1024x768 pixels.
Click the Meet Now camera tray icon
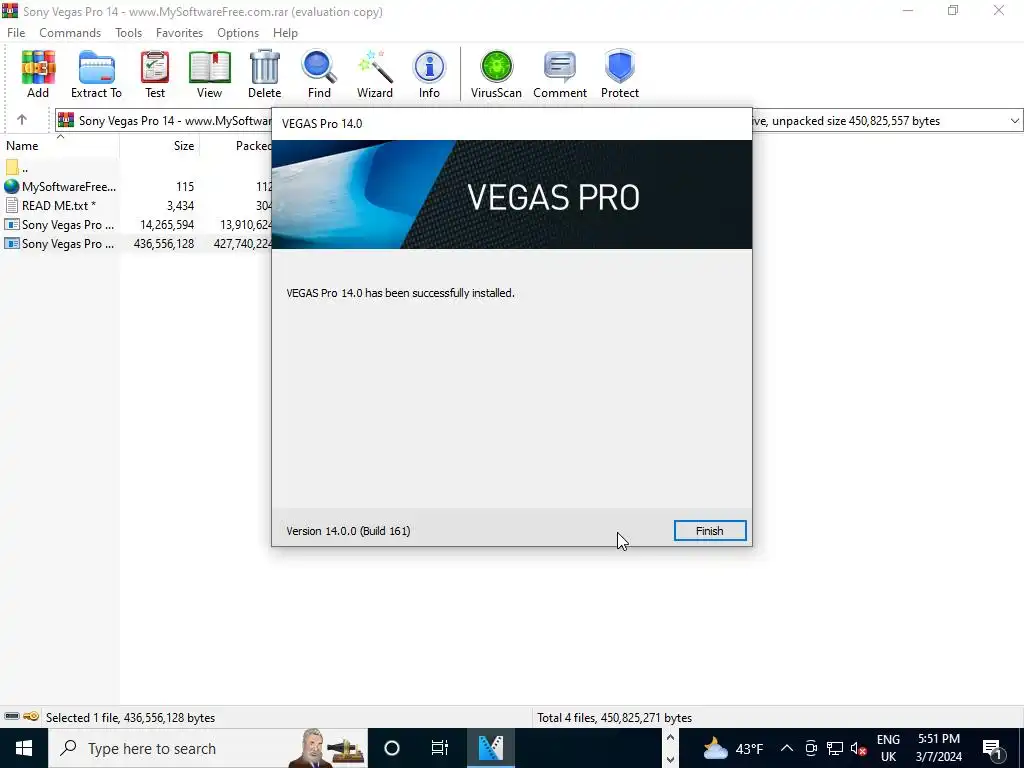tap(811, 748)
